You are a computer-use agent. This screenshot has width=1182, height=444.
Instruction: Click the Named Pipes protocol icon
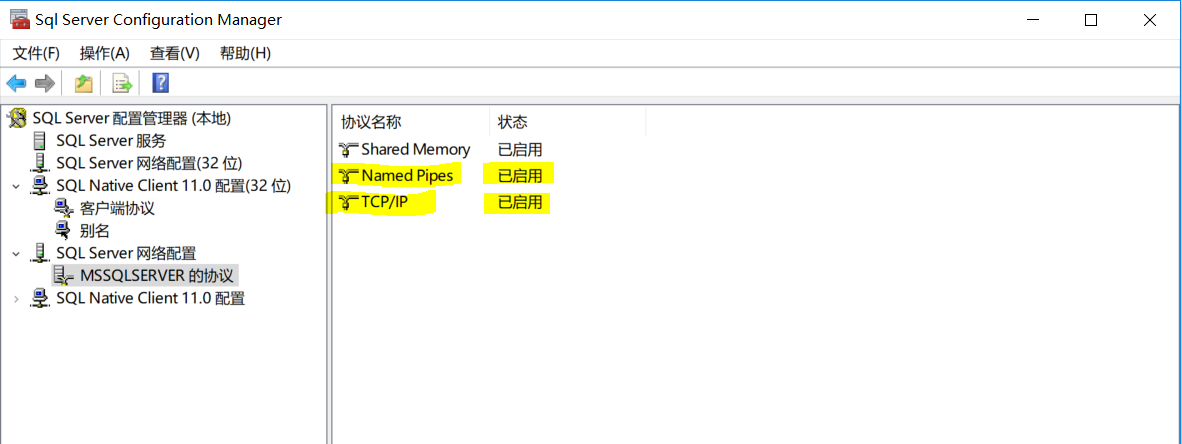click(x=349, y=176)
